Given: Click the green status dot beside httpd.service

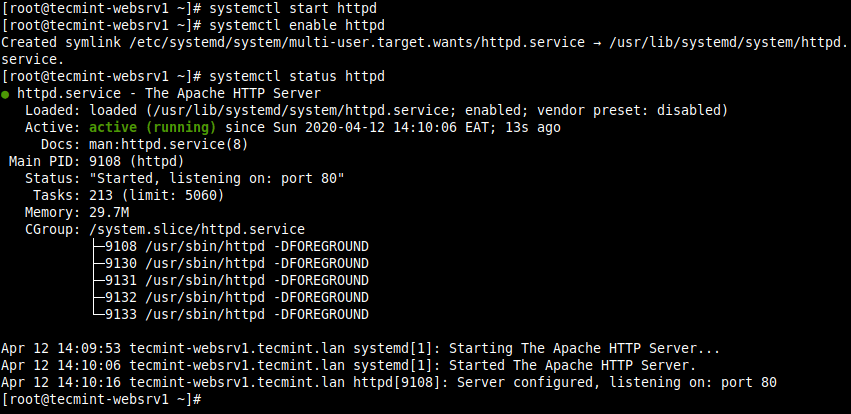Looking at the screenshot, I should pyautogui.click(x=6, y=94).
